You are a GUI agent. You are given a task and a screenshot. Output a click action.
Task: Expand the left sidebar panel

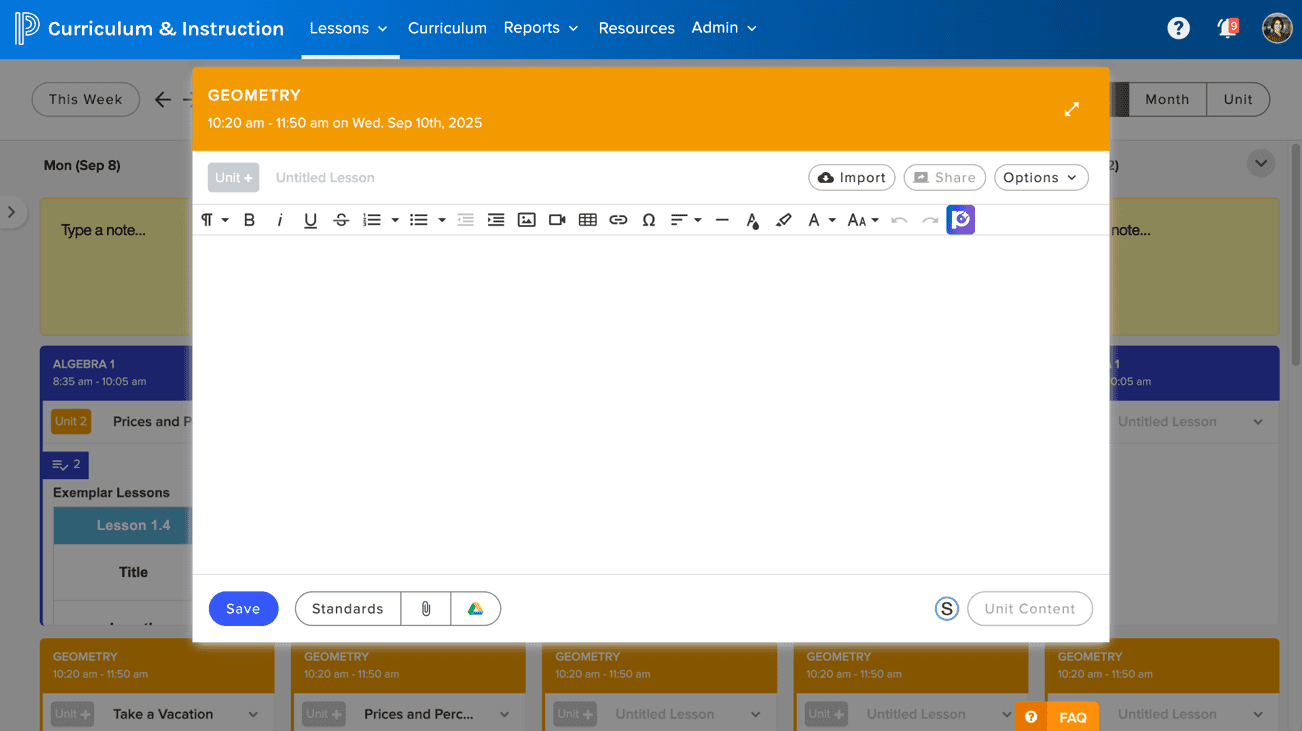[x=11, y=212]
